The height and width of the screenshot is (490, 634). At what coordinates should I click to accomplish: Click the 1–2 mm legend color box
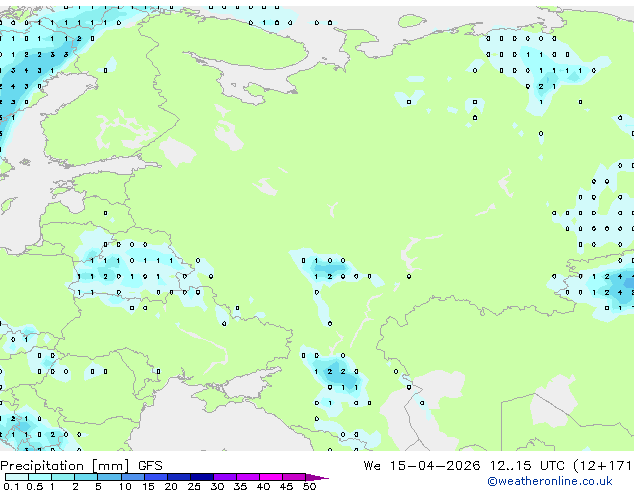[63, 477]
